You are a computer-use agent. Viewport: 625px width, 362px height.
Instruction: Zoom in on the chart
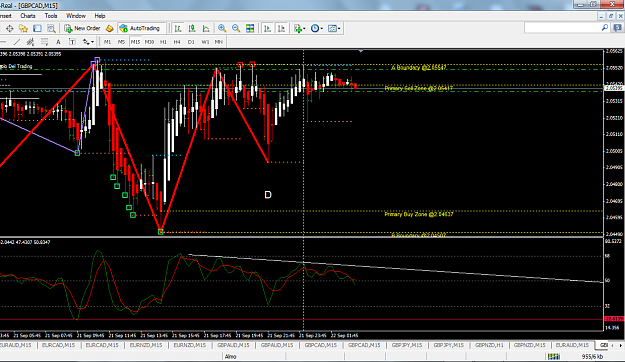click(222, 28)
